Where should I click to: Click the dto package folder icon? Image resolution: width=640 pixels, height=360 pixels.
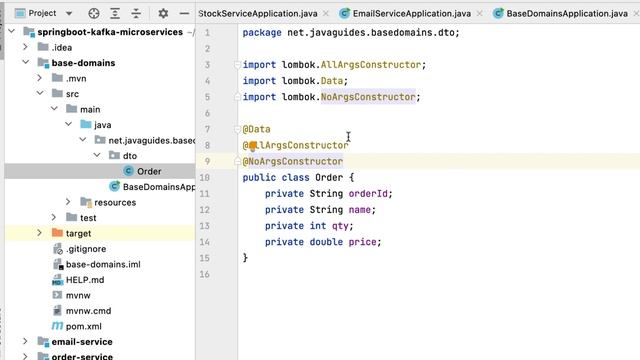(x=114, y=156)
